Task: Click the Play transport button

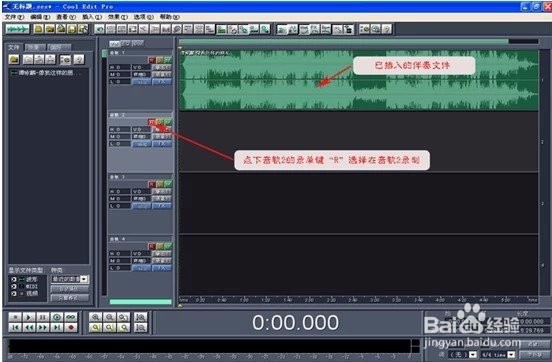Action: [x=29, y=317]
